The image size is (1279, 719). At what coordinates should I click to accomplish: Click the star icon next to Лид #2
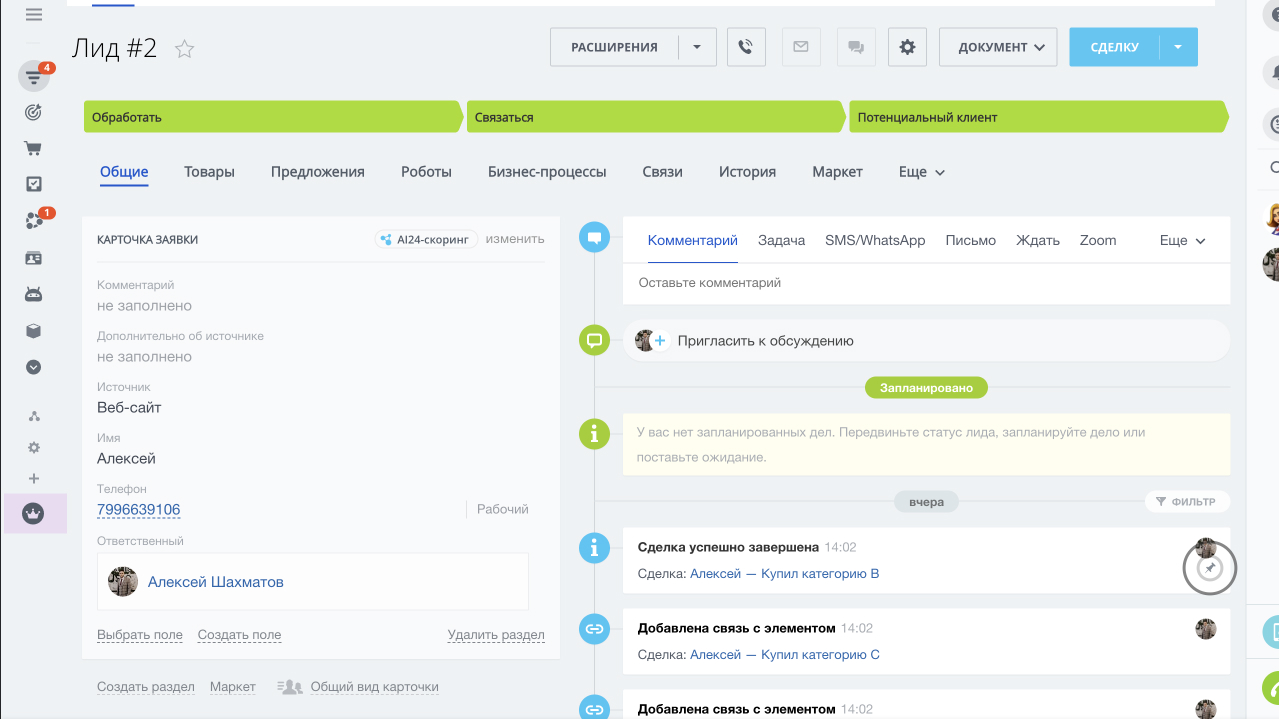click(185, 49)
